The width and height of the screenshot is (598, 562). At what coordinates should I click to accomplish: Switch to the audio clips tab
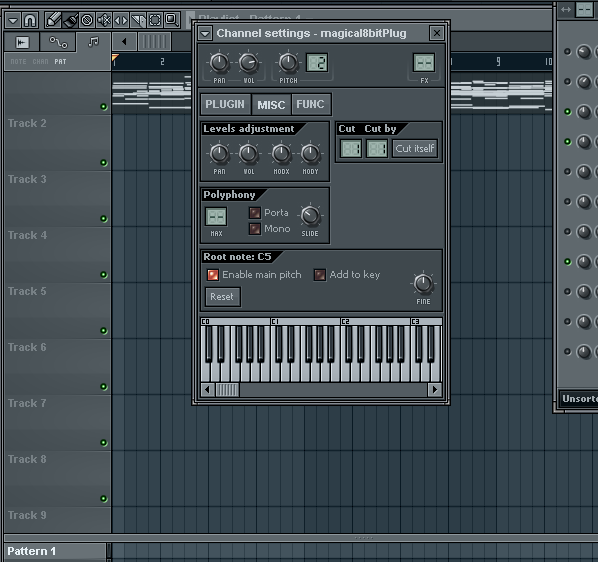[x=22, y=42]
